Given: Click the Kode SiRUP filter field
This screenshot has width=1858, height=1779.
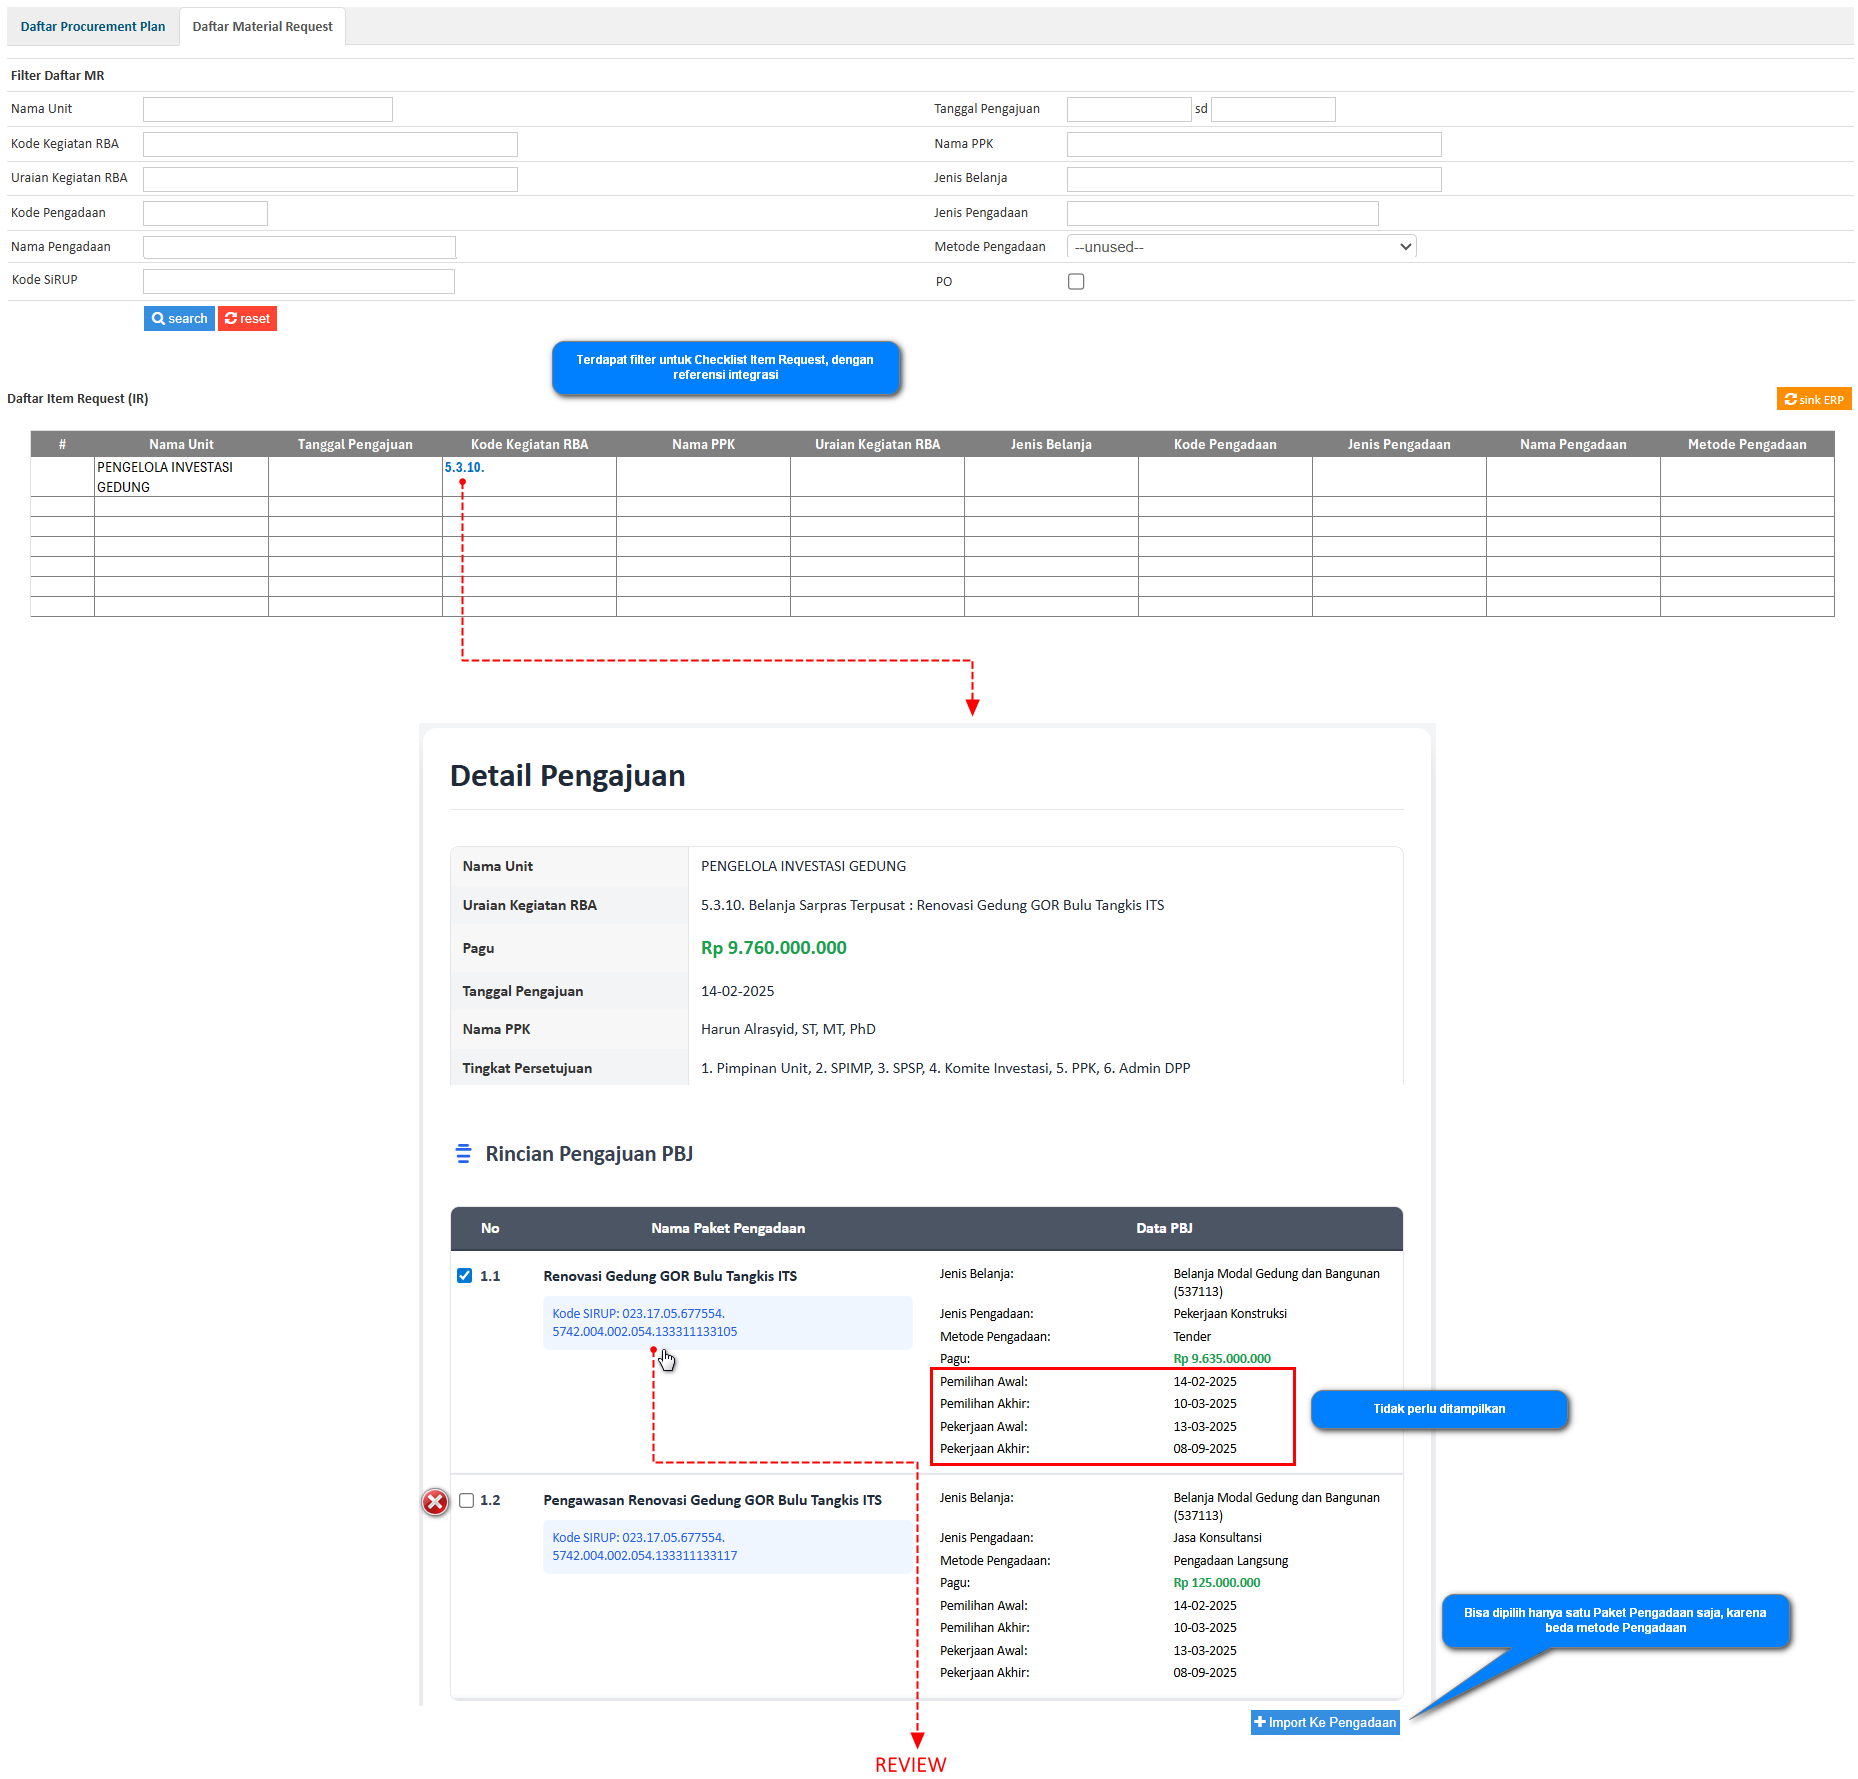Looking at the screenshot, I should (298, 281).
